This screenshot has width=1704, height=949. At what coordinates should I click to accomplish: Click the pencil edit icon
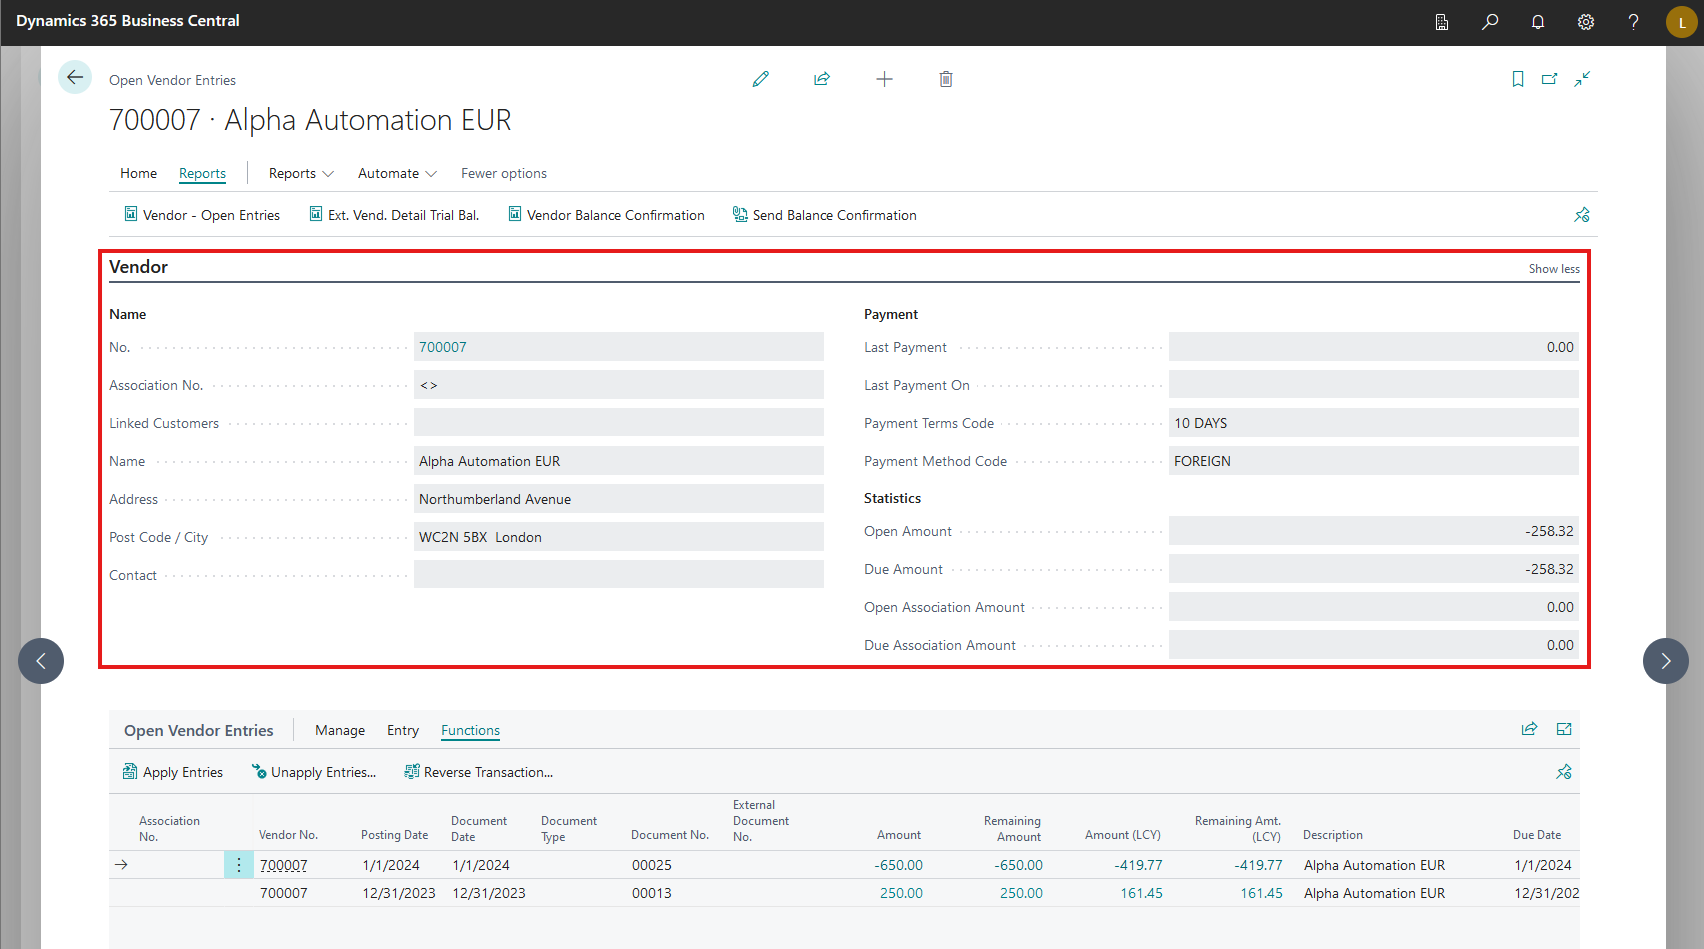[761, 79]
